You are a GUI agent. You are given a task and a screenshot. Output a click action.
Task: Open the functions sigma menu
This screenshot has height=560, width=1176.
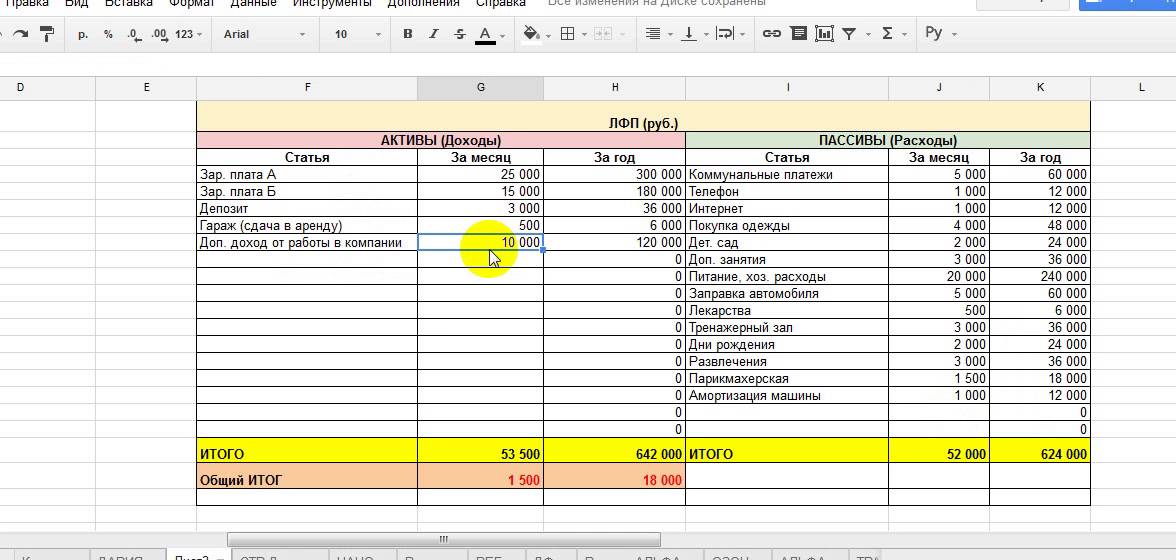click(x=893, y=34)
